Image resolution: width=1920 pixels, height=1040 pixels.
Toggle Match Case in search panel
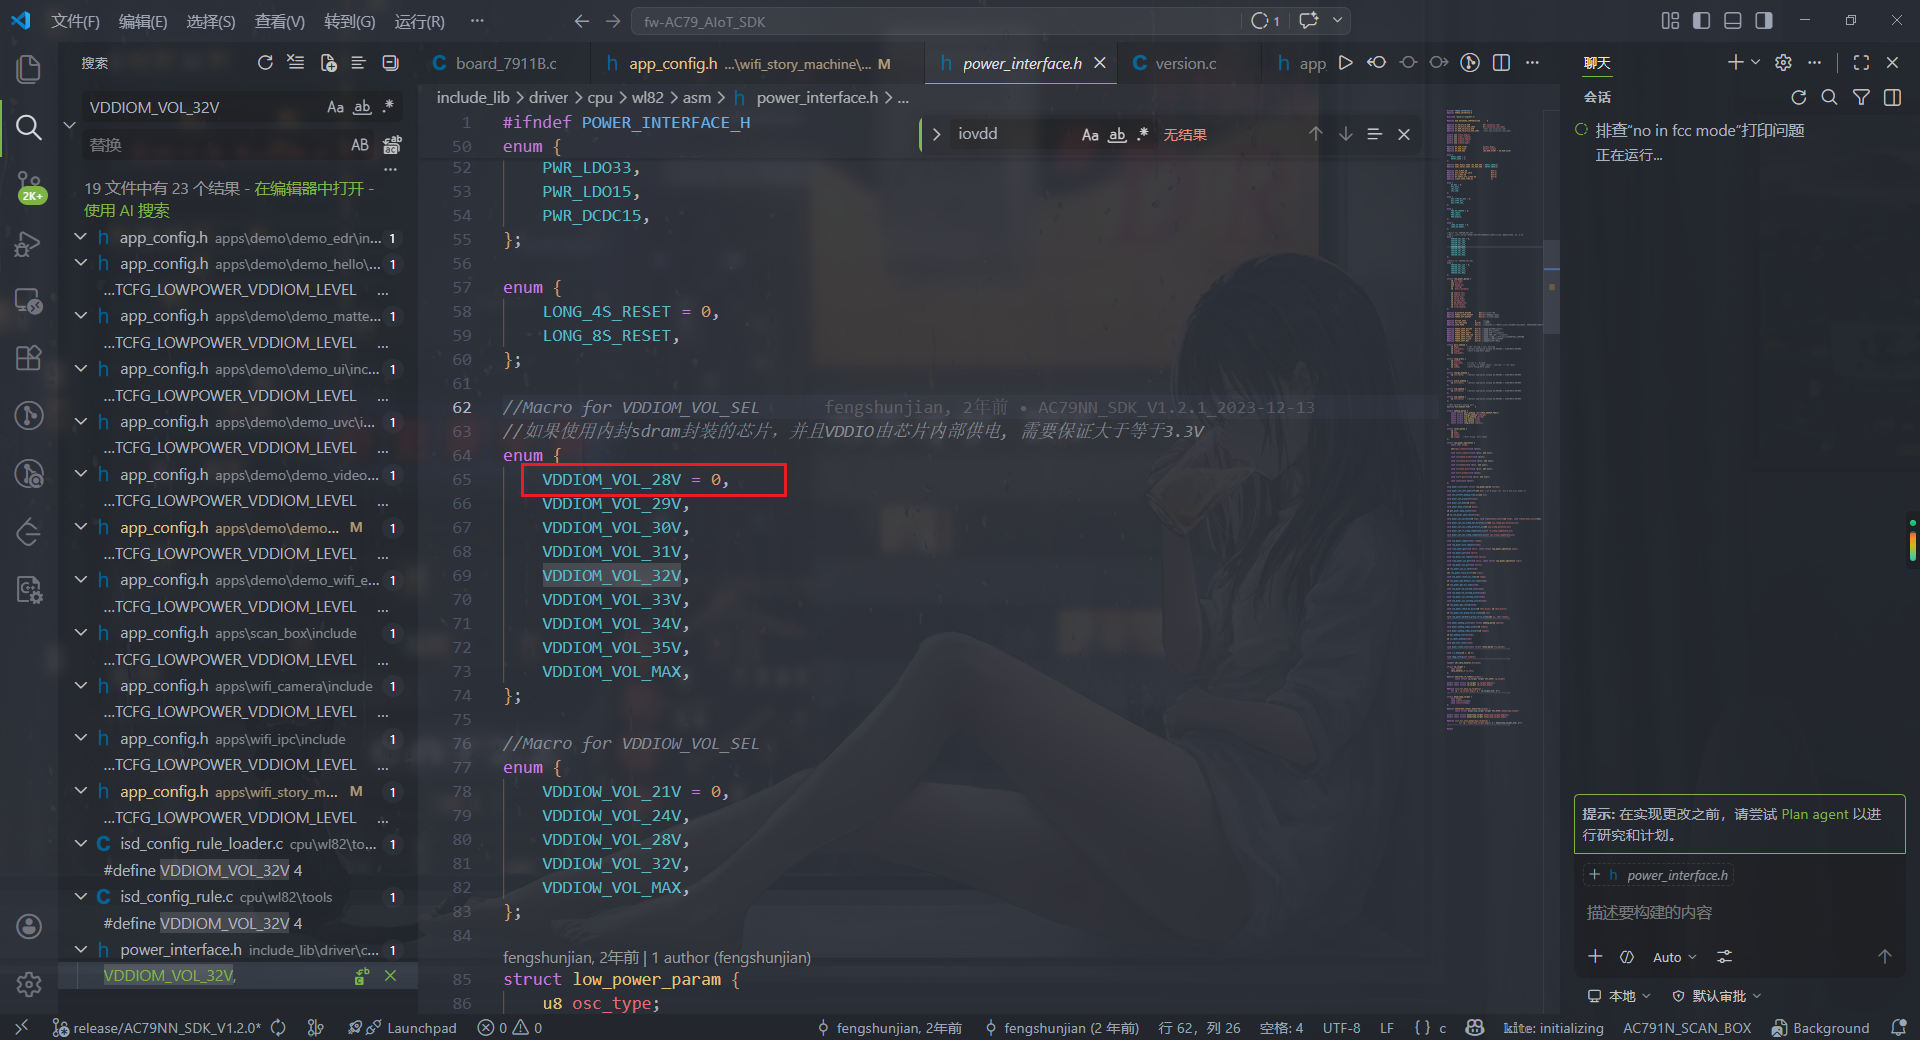coord(335,107)
